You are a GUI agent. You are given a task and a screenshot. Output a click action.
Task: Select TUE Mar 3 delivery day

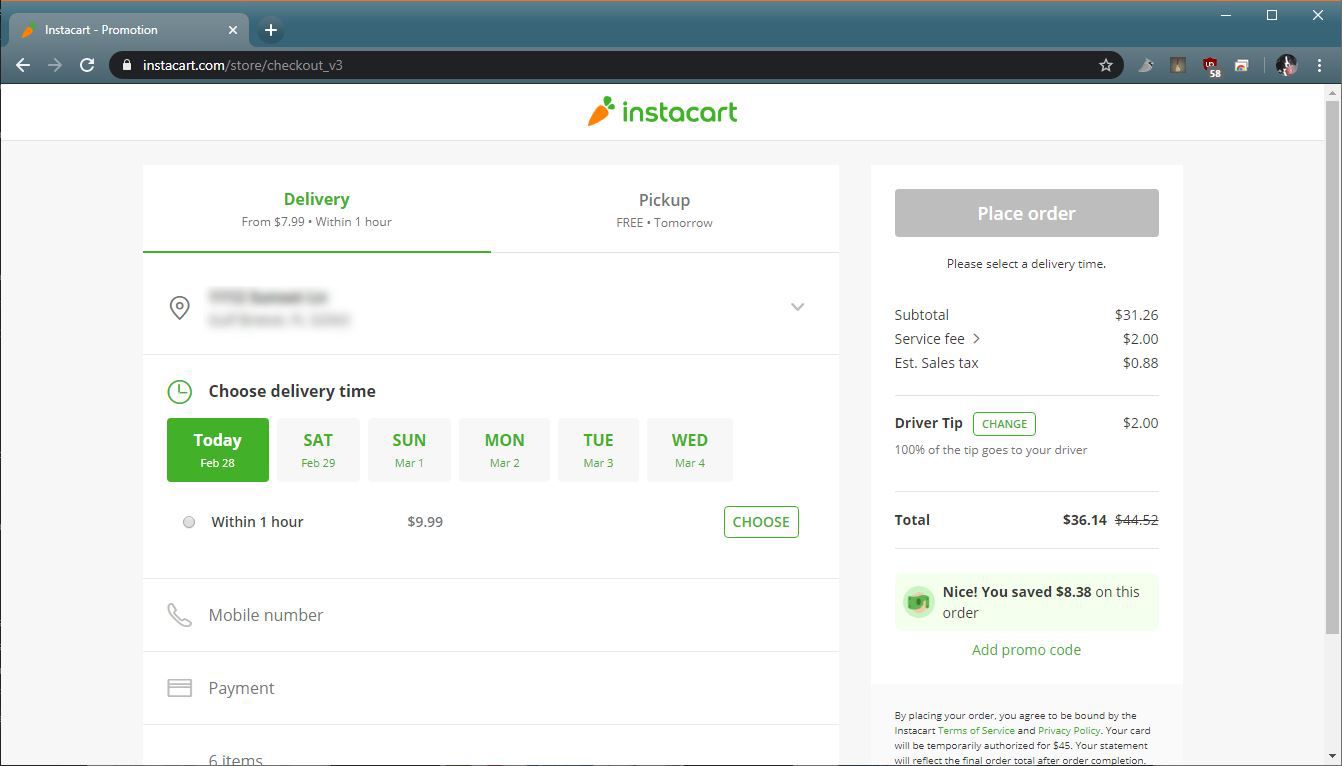tap(598, 450)
